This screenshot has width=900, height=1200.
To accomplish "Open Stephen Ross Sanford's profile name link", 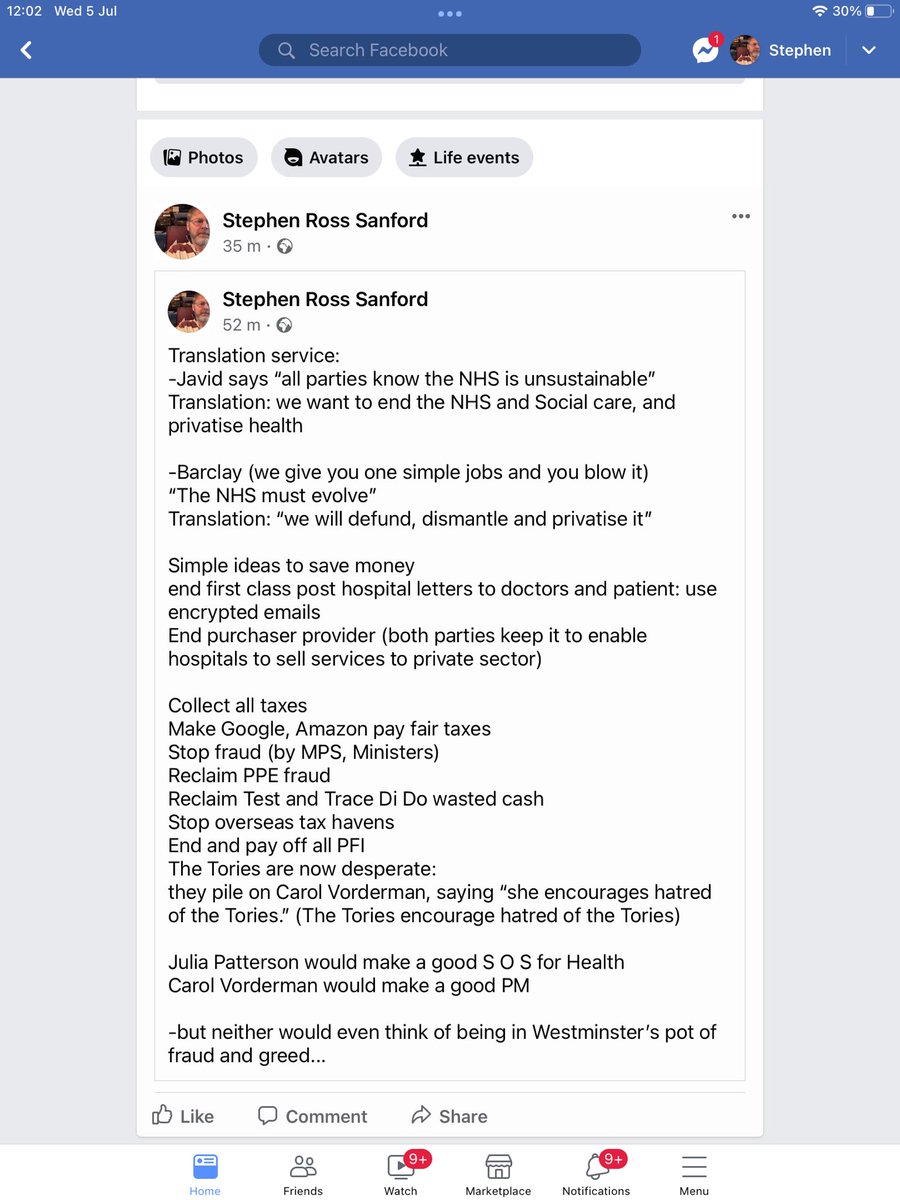I will (x=325, y=220).
